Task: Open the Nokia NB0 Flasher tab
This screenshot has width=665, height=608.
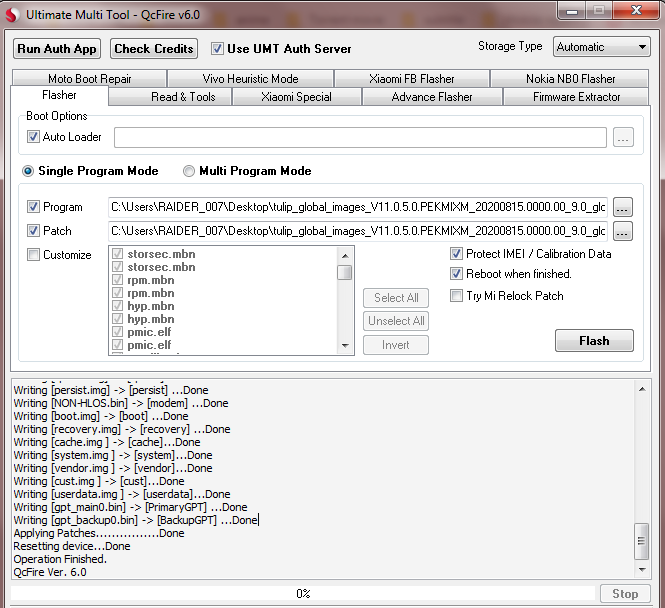Action: (570, 78)
